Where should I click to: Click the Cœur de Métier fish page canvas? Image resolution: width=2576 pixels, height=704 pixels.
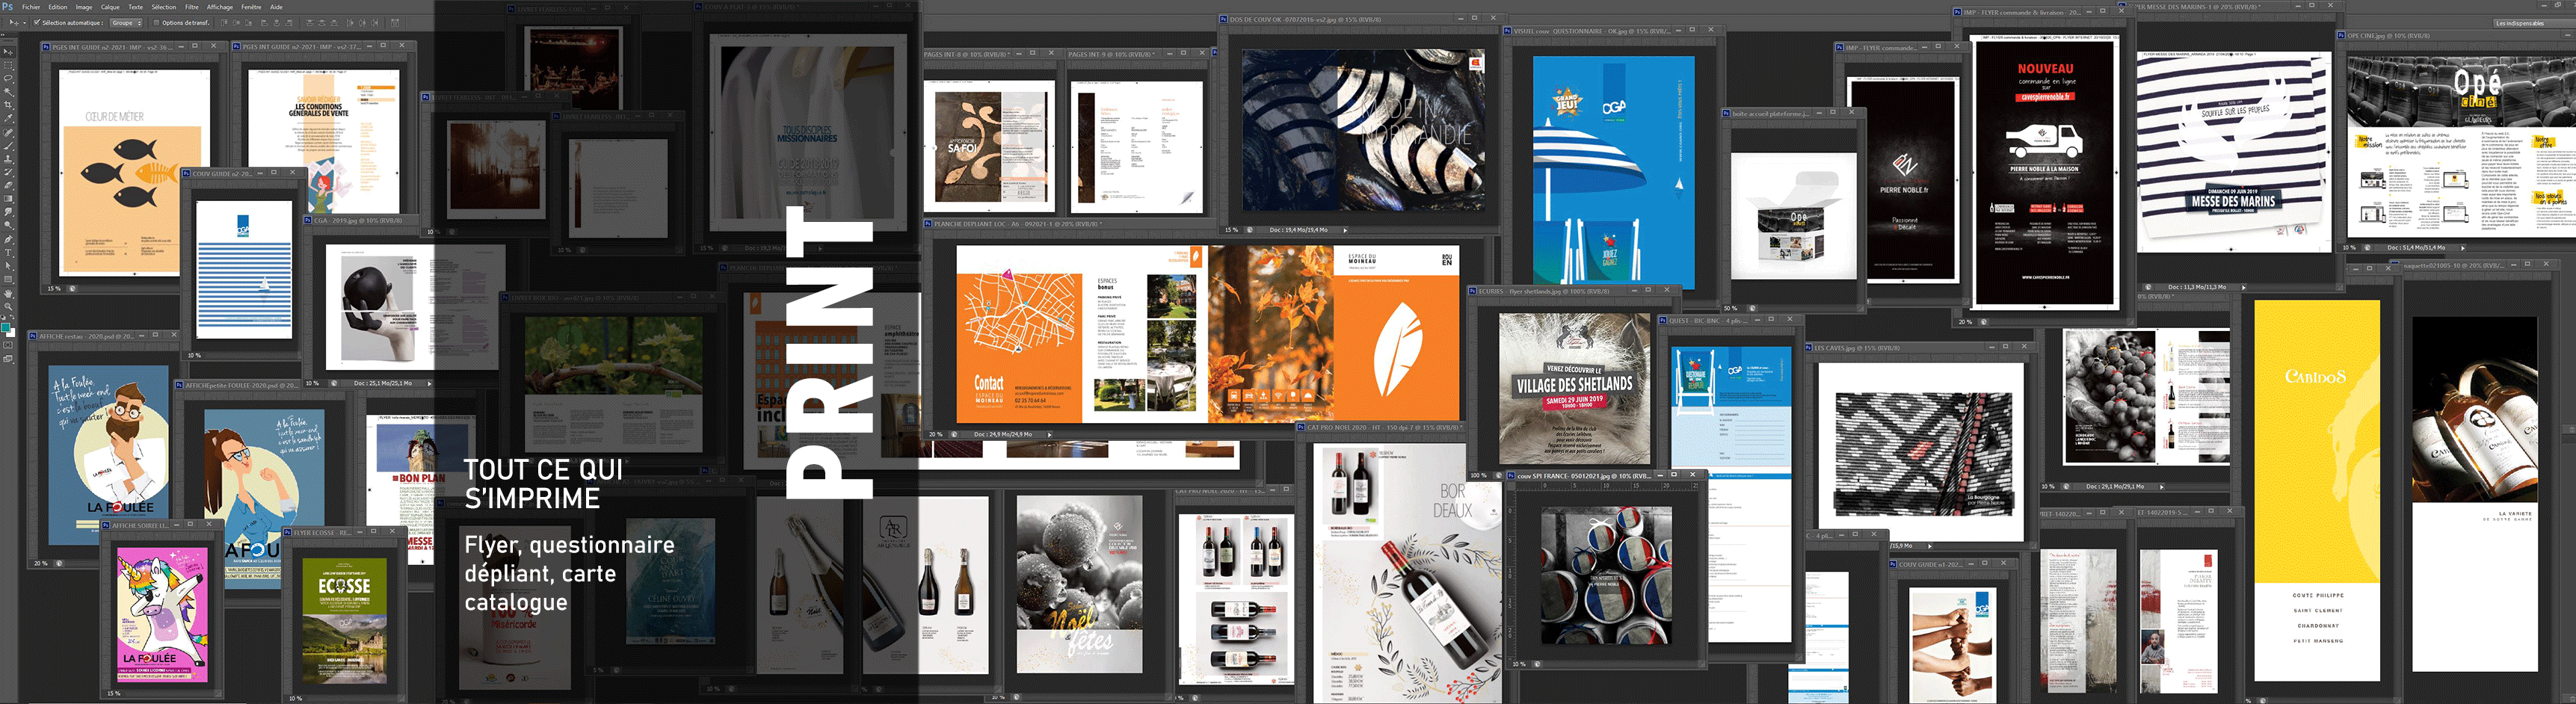[x=134, y=172]
